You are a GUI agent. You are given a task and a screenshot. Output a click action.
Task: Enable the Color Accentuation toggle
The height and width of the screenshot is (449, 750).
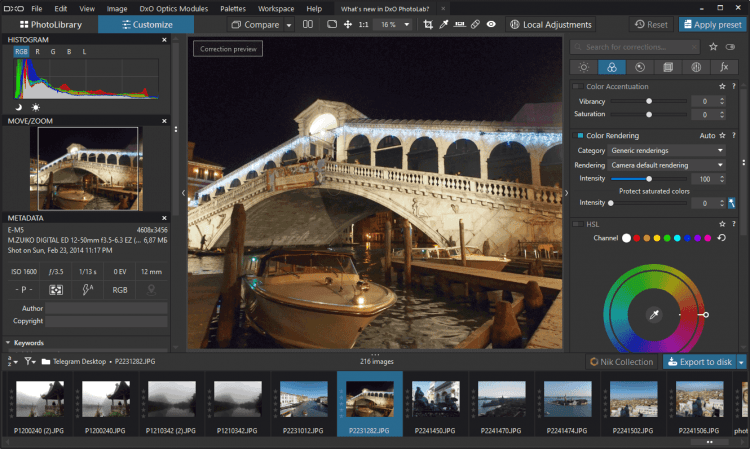[579, 87]
